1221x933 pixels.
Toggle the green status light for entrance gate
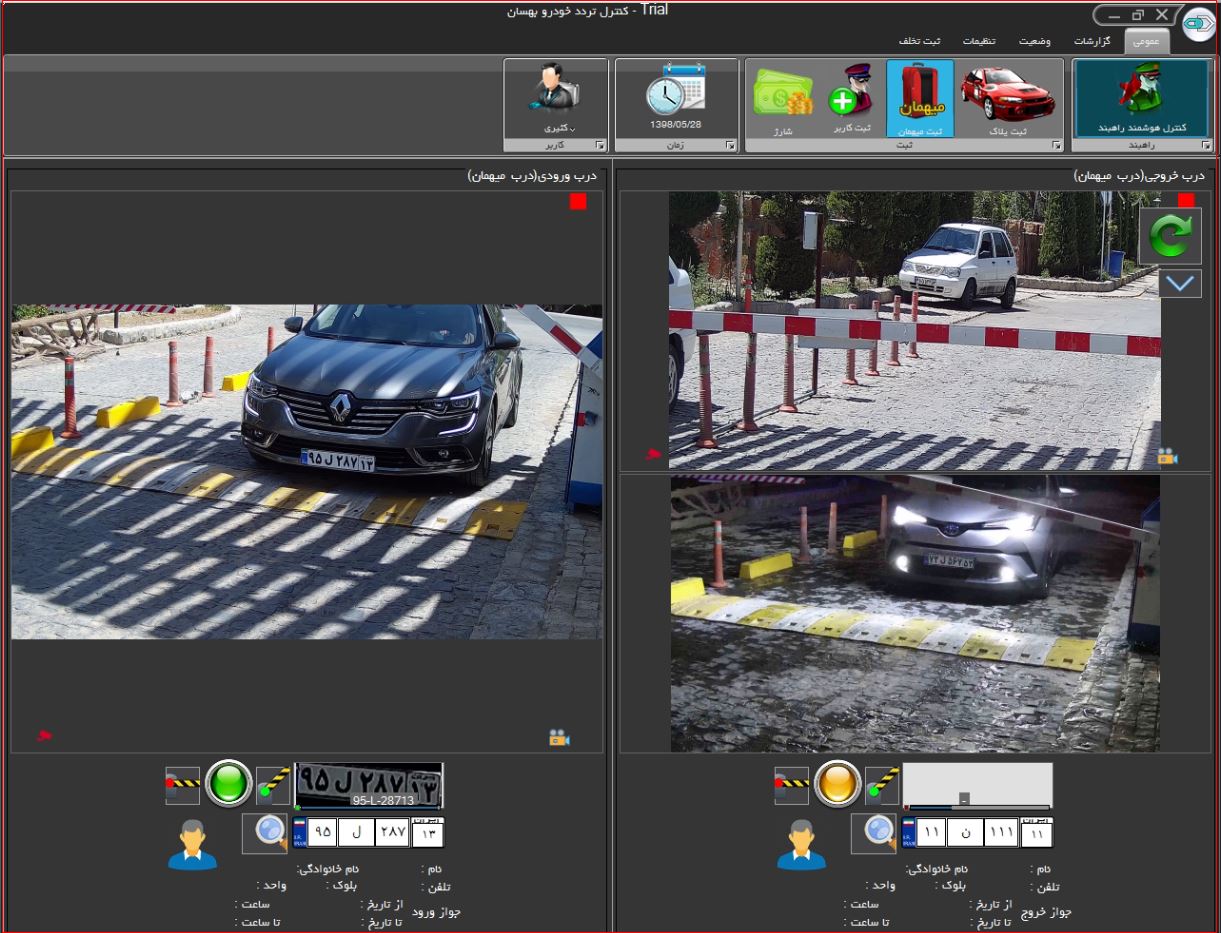point(228,783)
